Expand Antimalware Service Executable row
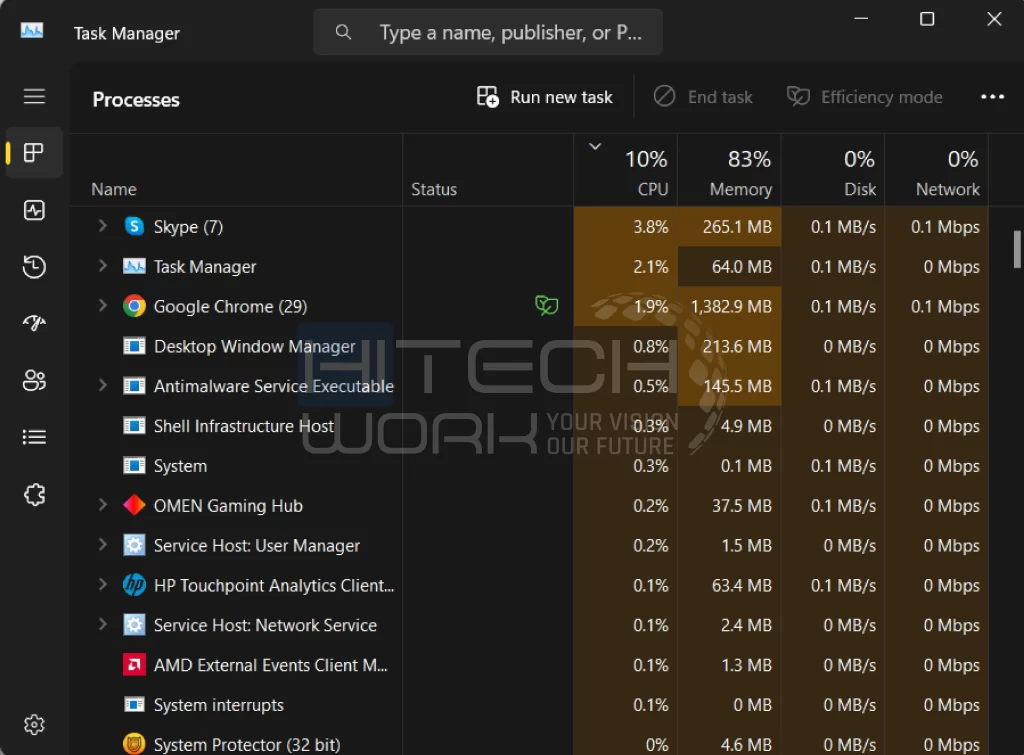The image size is (1024, 755). coord(103,385)
